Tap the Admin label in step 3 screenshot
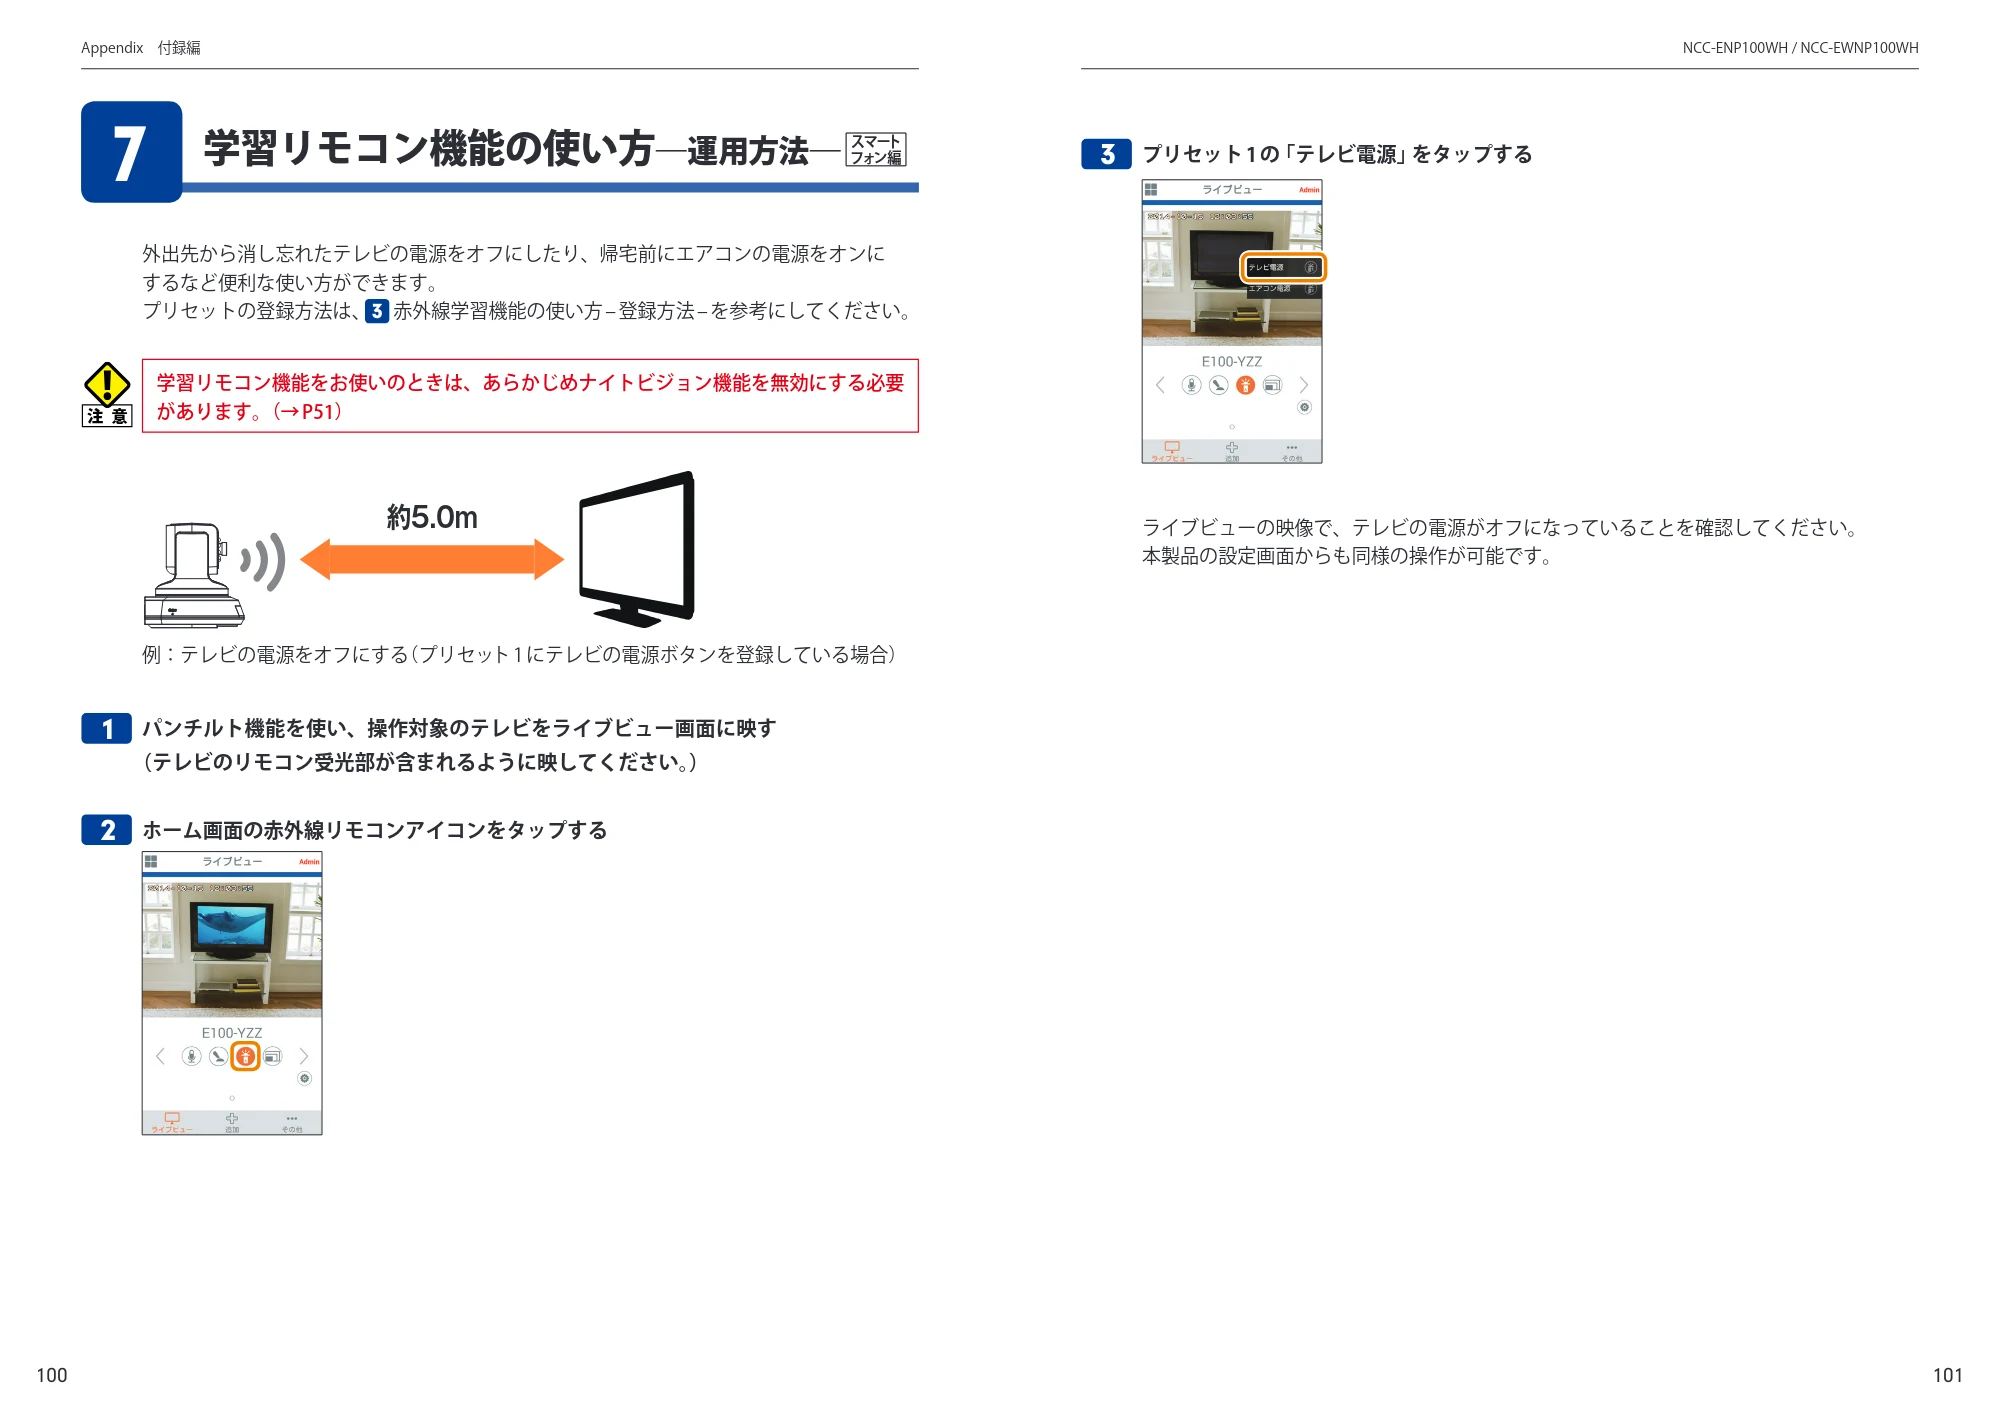Viewport: 2000px width, 1419px height. 1309,190
